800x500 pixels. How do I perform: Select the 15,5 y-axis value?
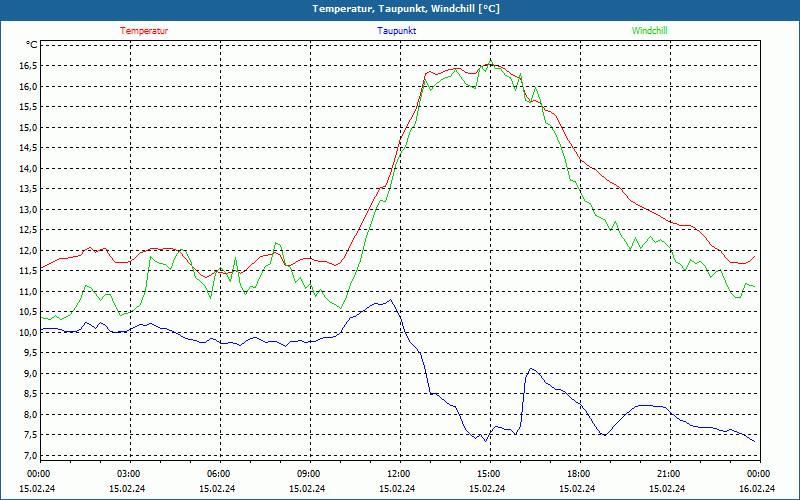[28, 107]
